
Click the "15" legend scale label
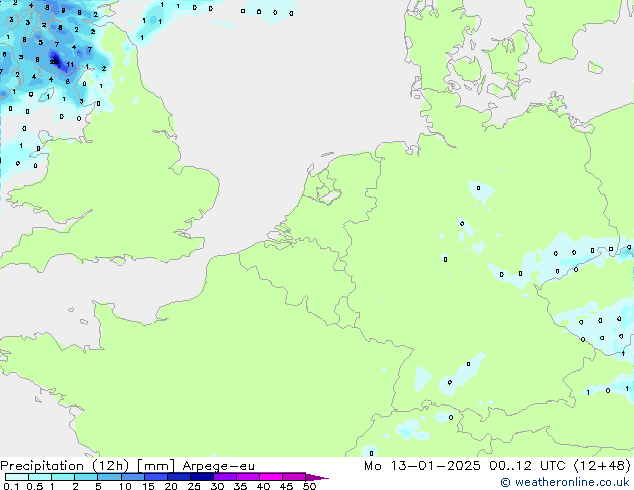pos(148,486)
